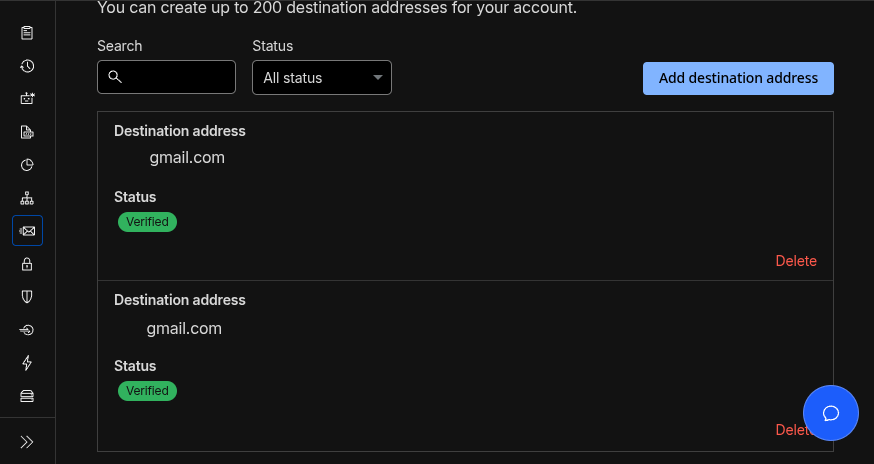
Task: Delete the second gmail.com destination address
Action: pyautogui.click(x=790, y=431)
